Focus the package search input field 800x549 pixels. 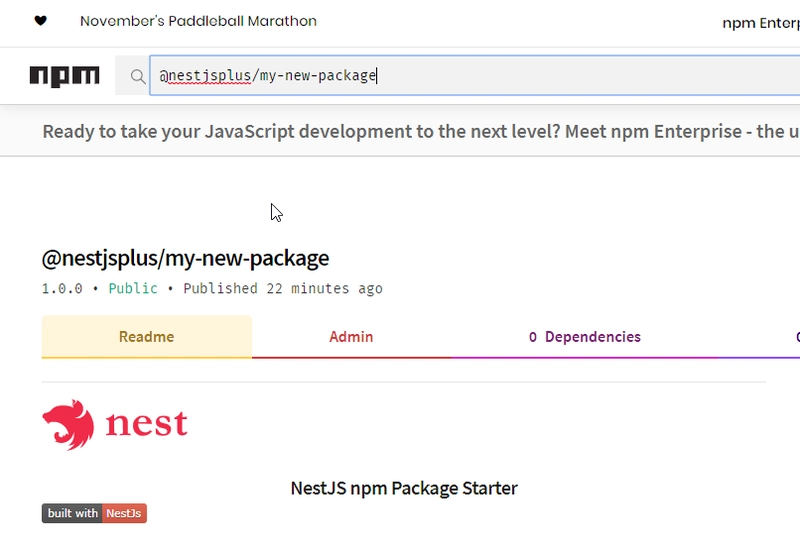(474, 76)
